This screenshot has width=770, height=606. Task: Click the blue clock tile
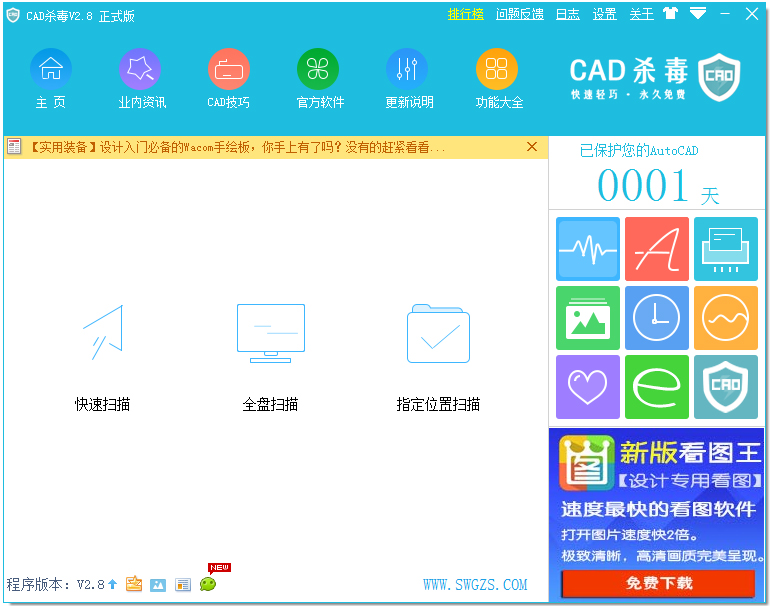coord(657,318)
